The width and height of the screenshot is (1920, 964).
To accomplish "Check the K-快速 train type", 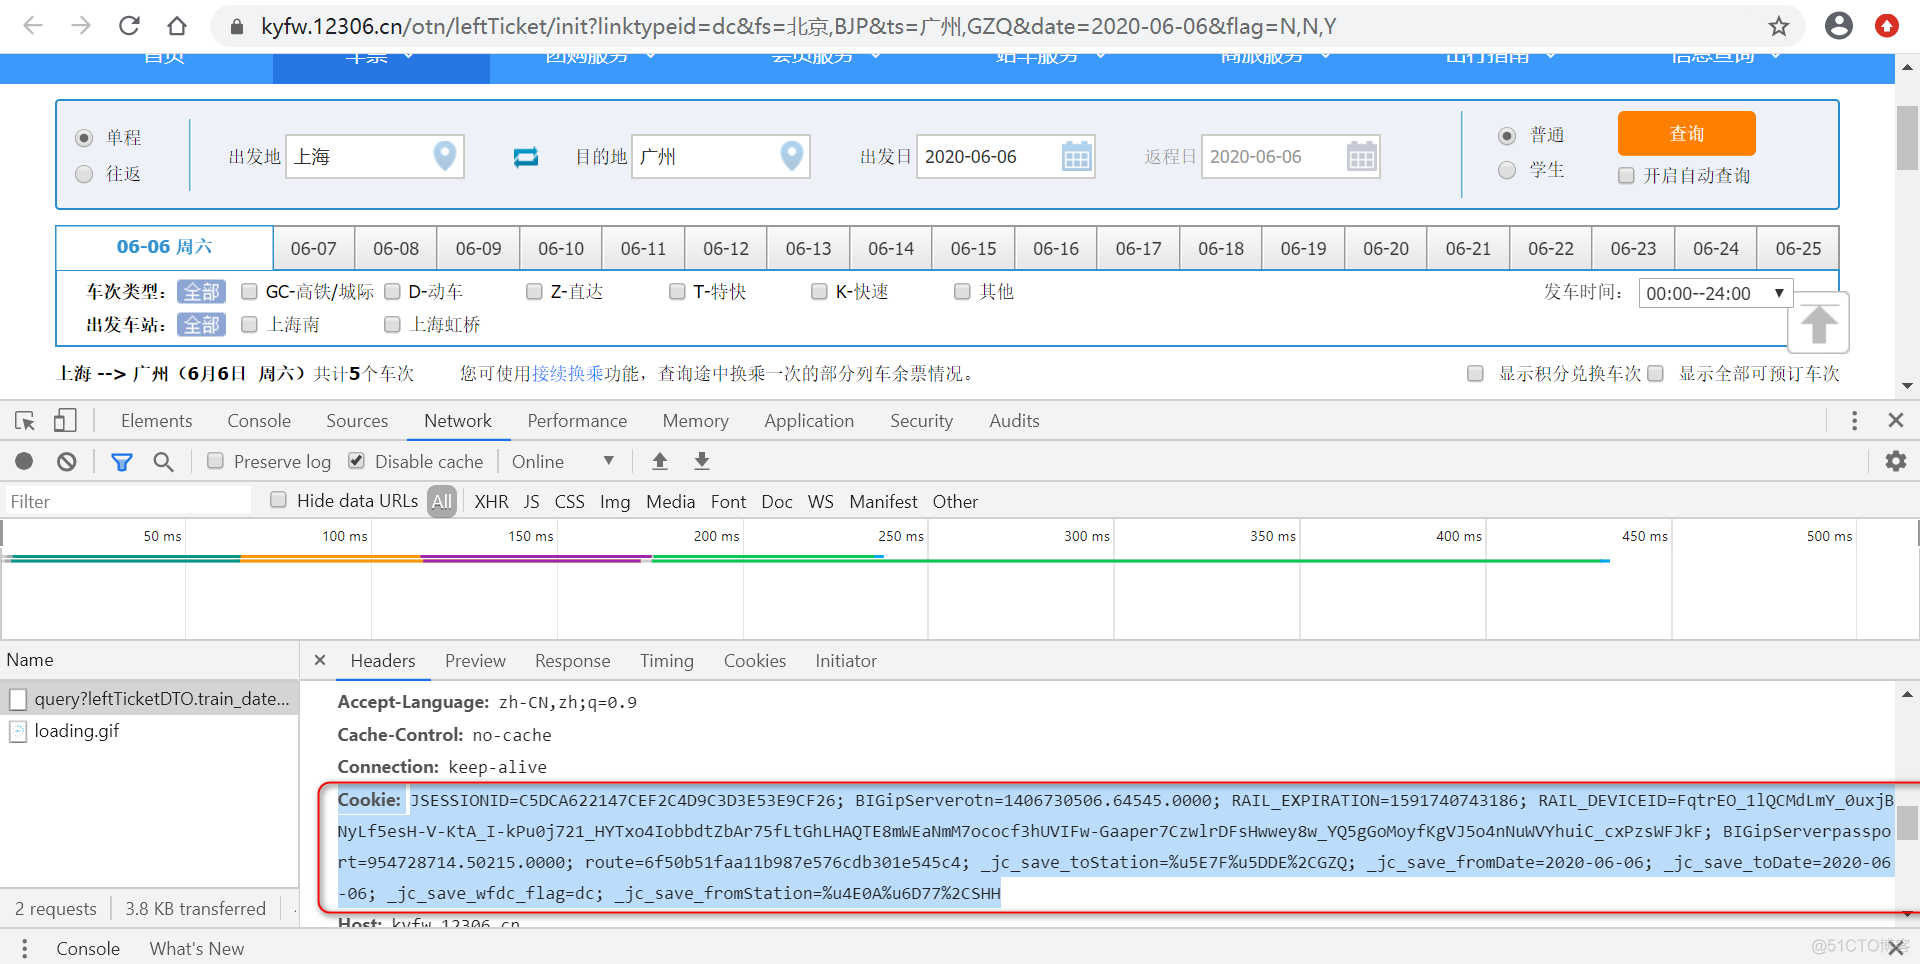I will click(x=819, y=292).
